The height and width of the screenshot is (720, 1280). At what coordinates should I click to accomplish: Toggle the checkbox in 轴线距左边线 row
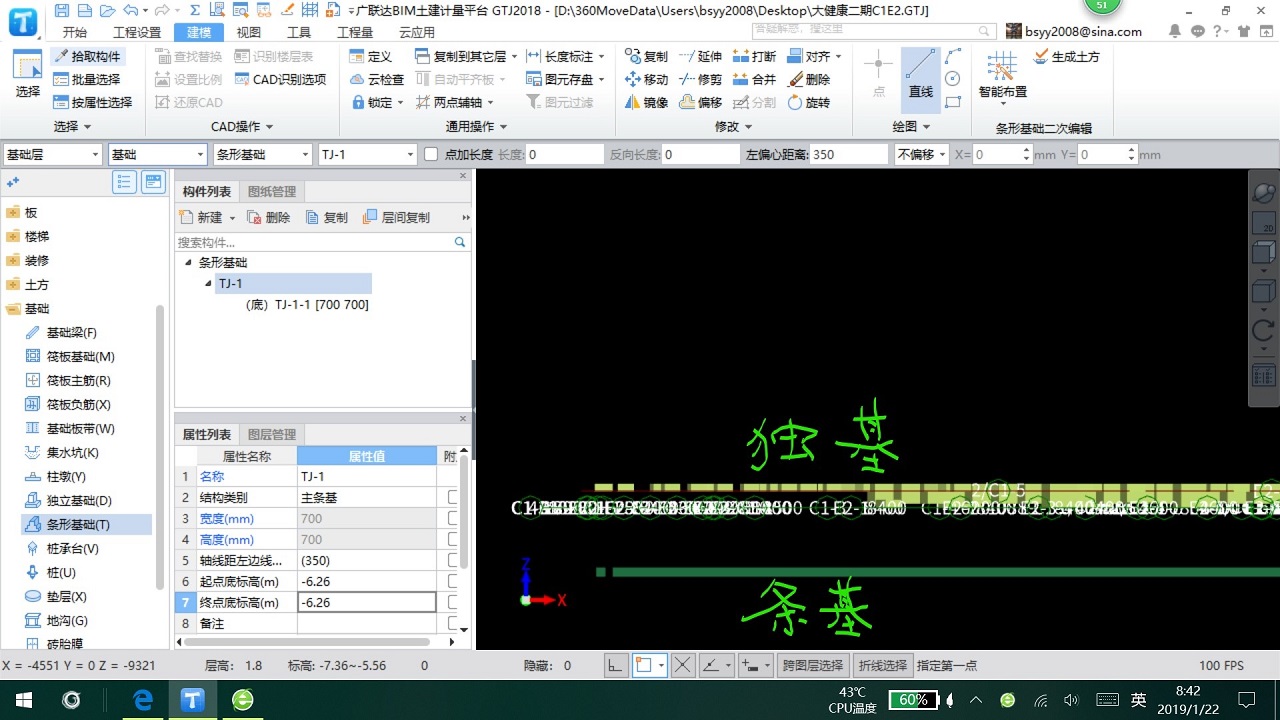453,560
